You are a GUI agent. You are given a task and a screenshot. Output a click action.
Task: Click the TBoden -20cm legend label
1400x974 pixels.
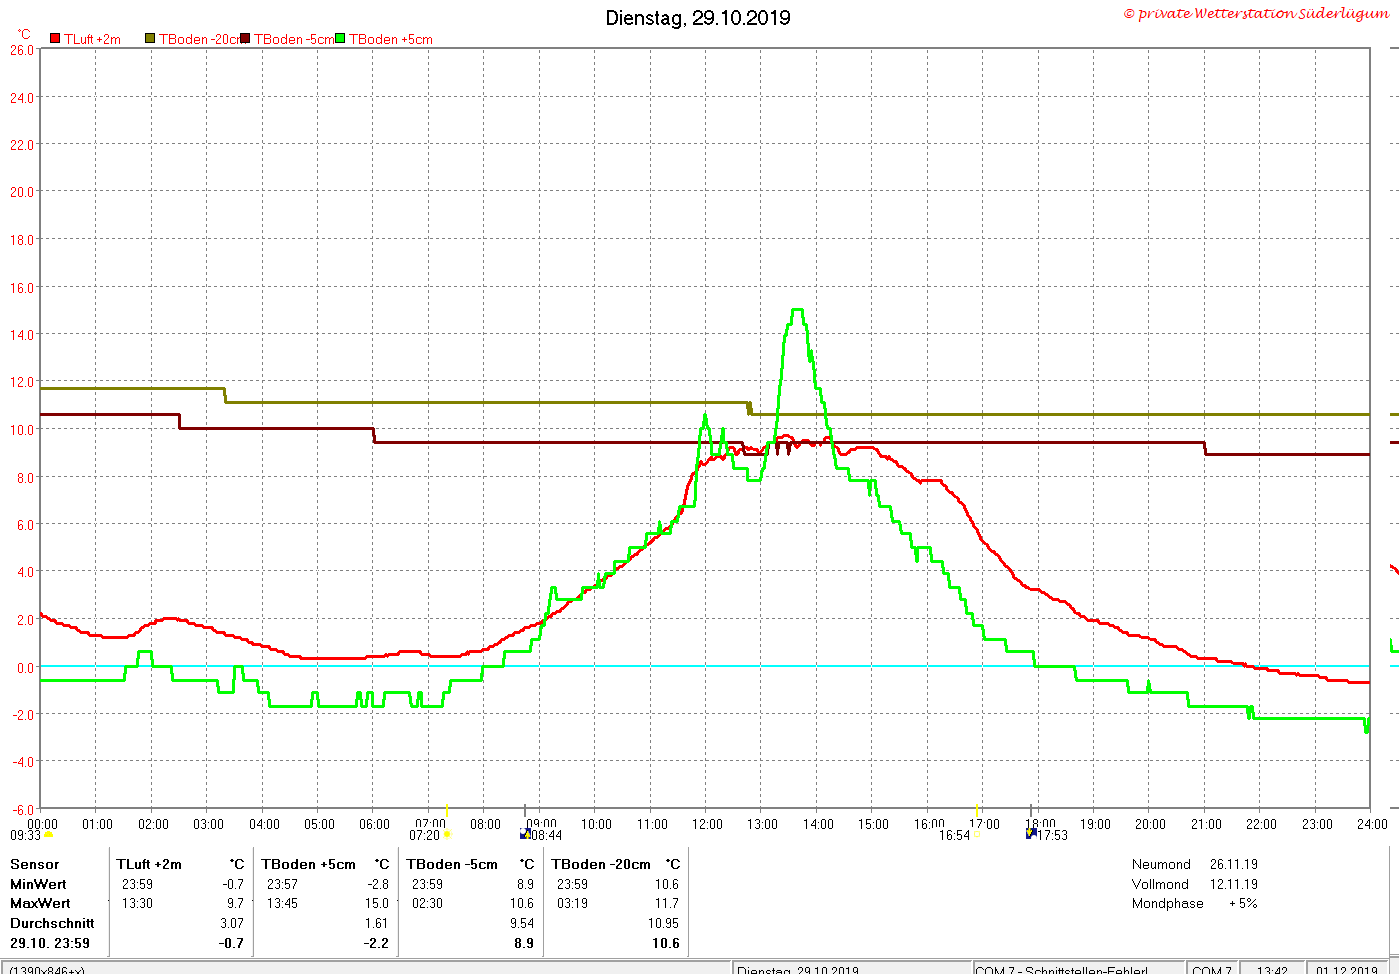coord(199,39)
